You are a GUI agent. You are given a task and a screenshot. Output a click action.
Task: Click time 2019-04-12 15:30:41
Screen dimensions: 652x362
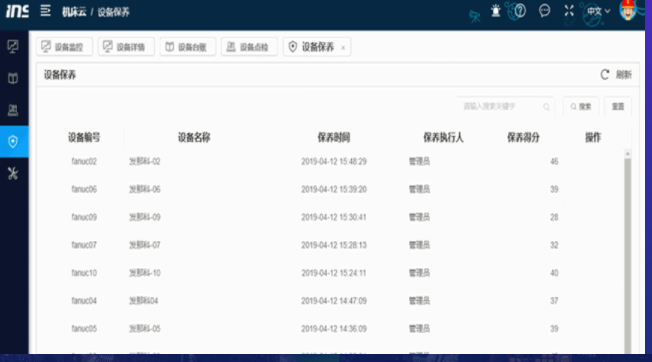[334, 217]
